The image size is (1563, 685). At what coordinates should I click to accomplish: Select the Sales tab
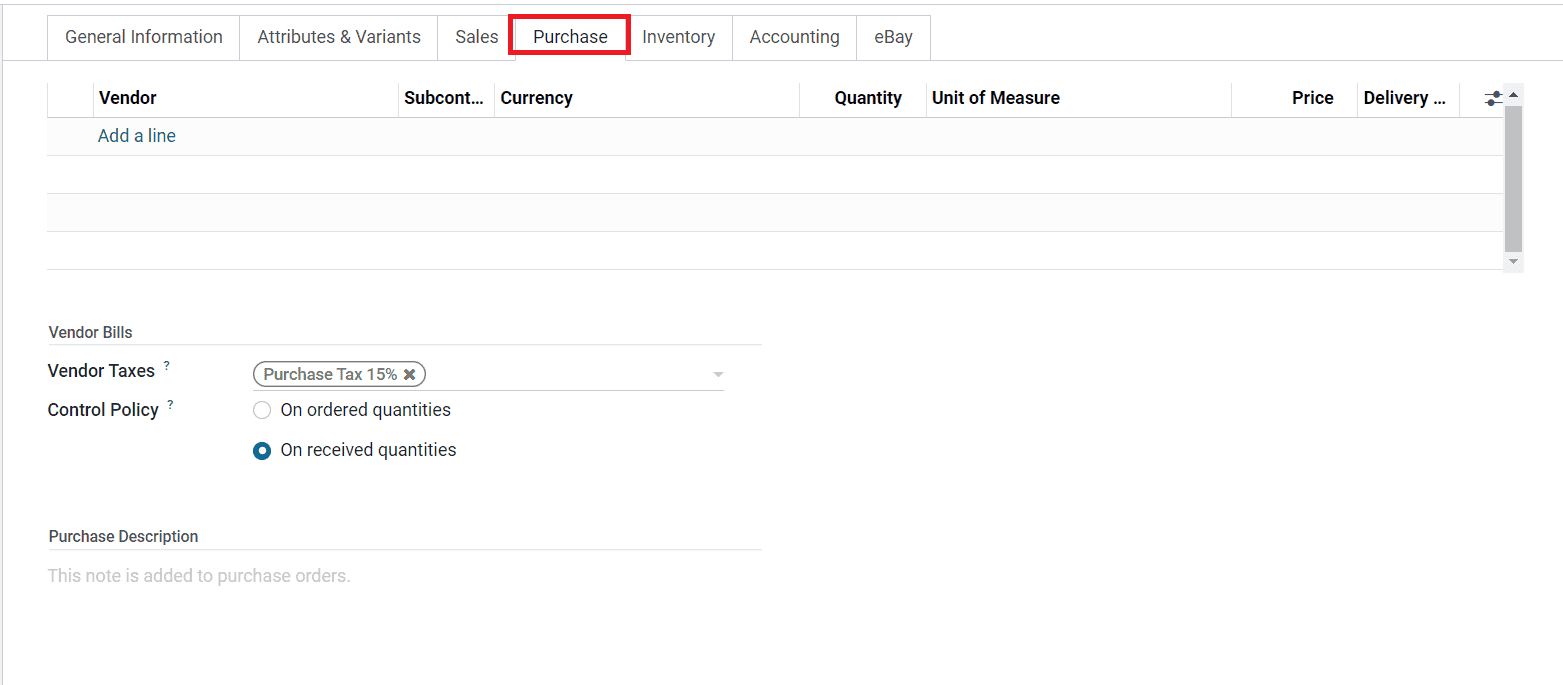[476, 37]
